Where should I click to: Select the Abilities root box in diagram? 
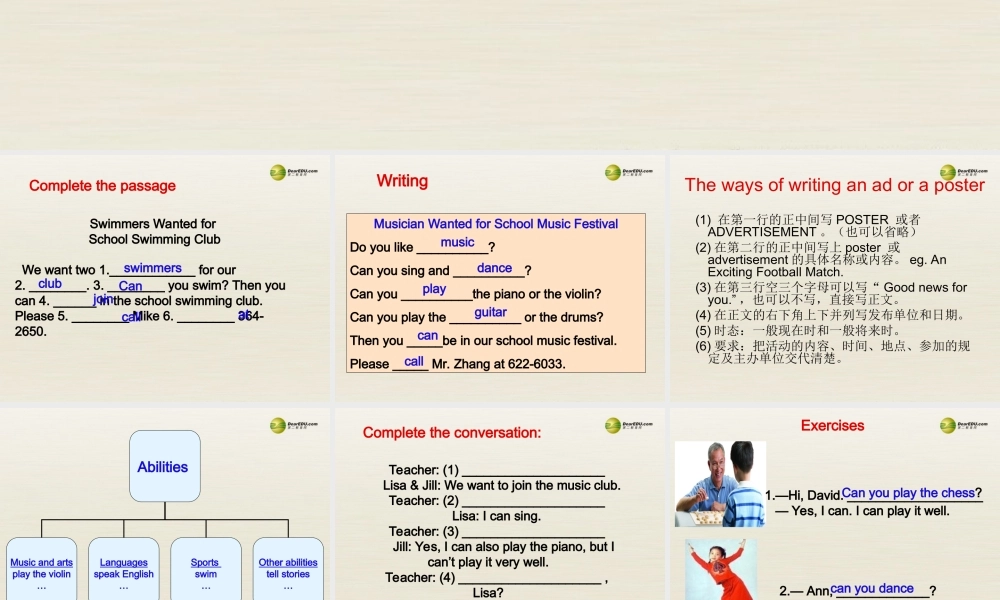pyautogui.click(x=164, y=466)
